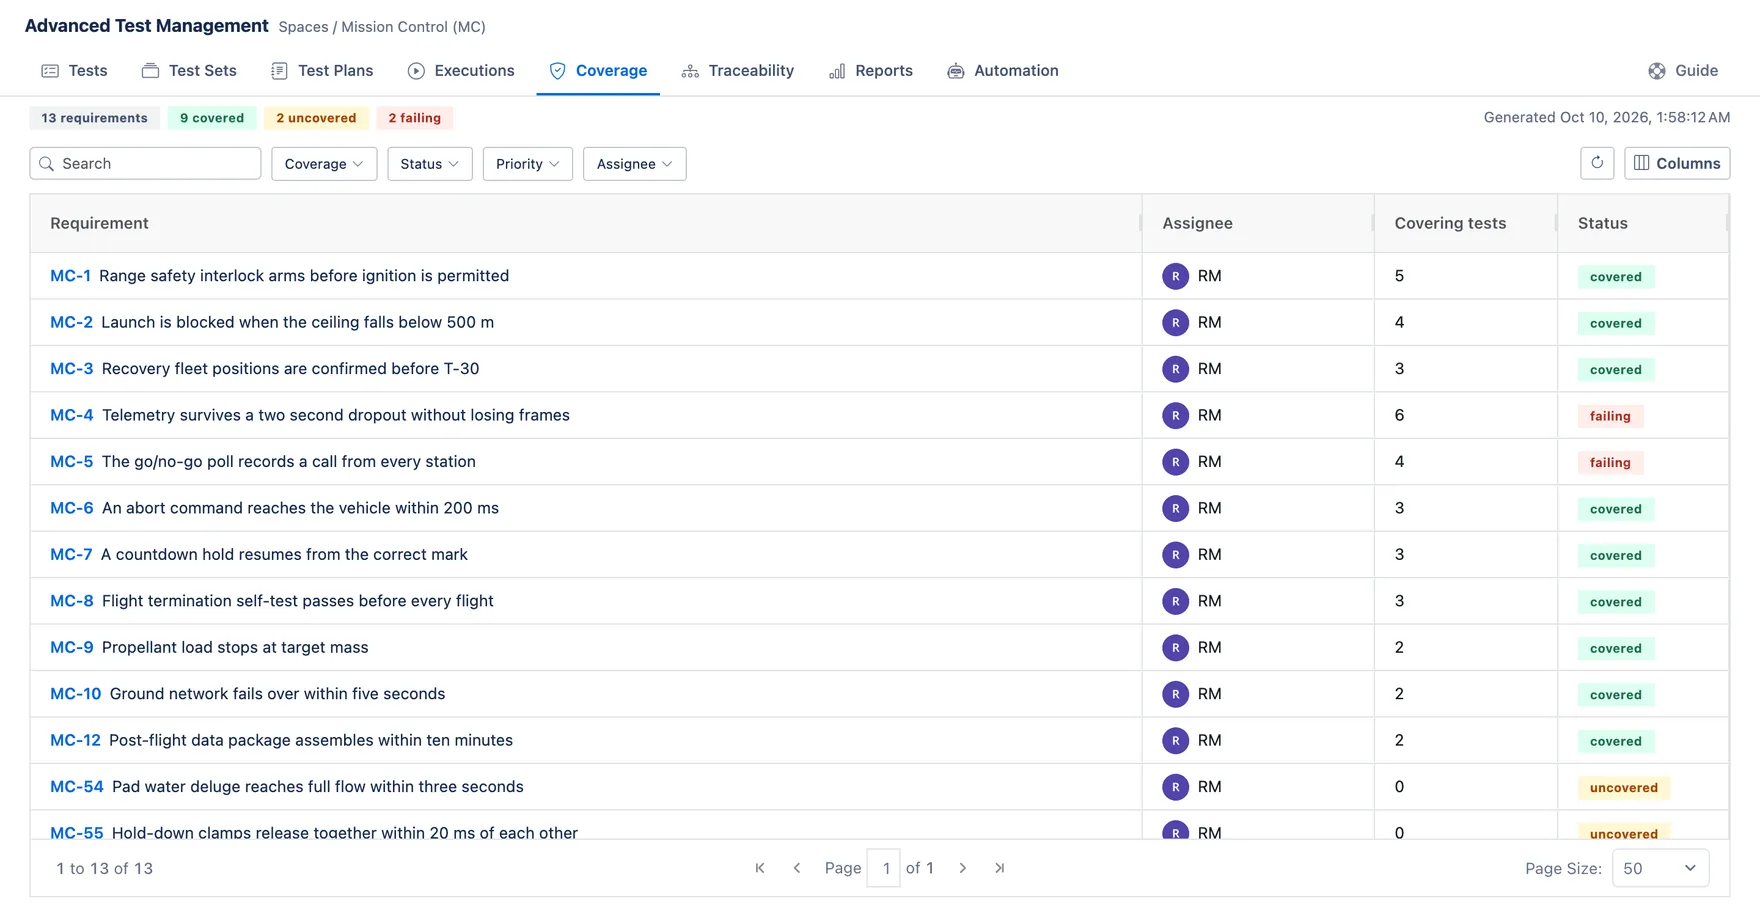Open the Assignee filter dropdown

pyautogui.click(x=635, y=164)
